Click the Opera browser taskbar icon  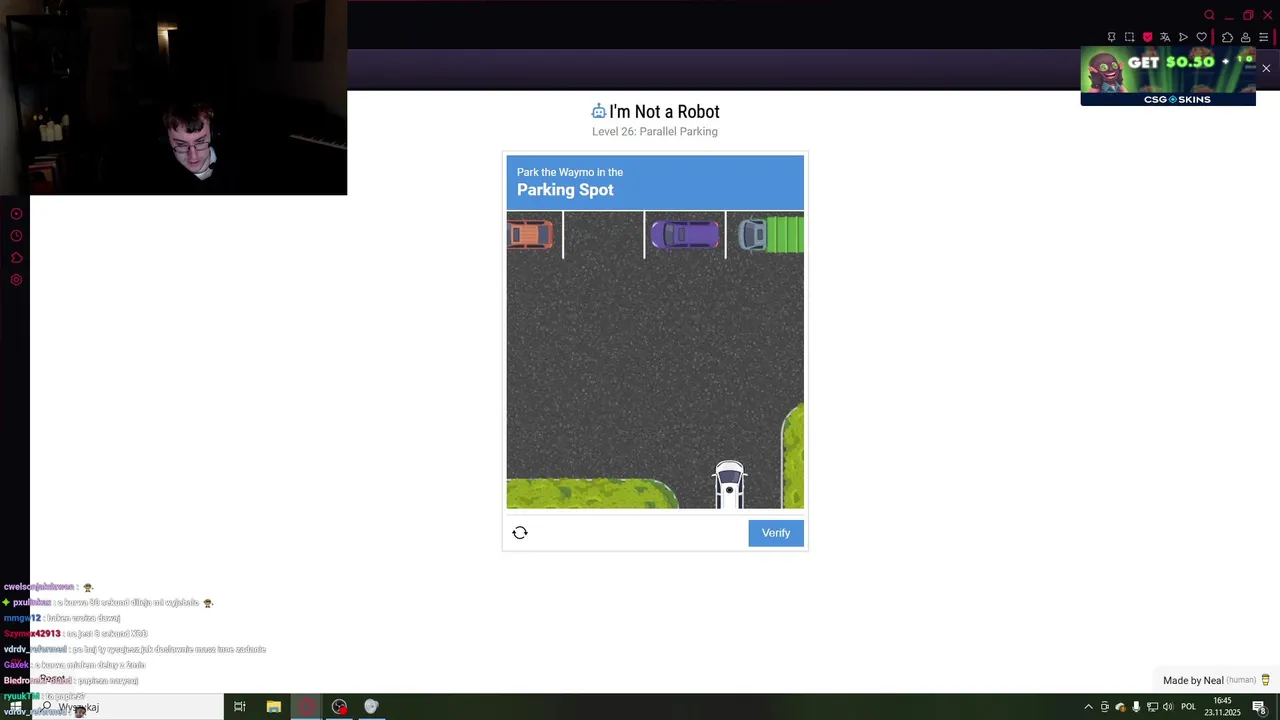point(307,707)
